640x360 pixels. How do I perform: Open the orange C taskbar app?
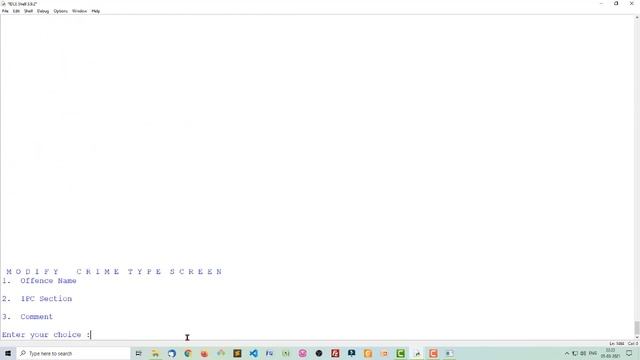click(x=433, y=353)
